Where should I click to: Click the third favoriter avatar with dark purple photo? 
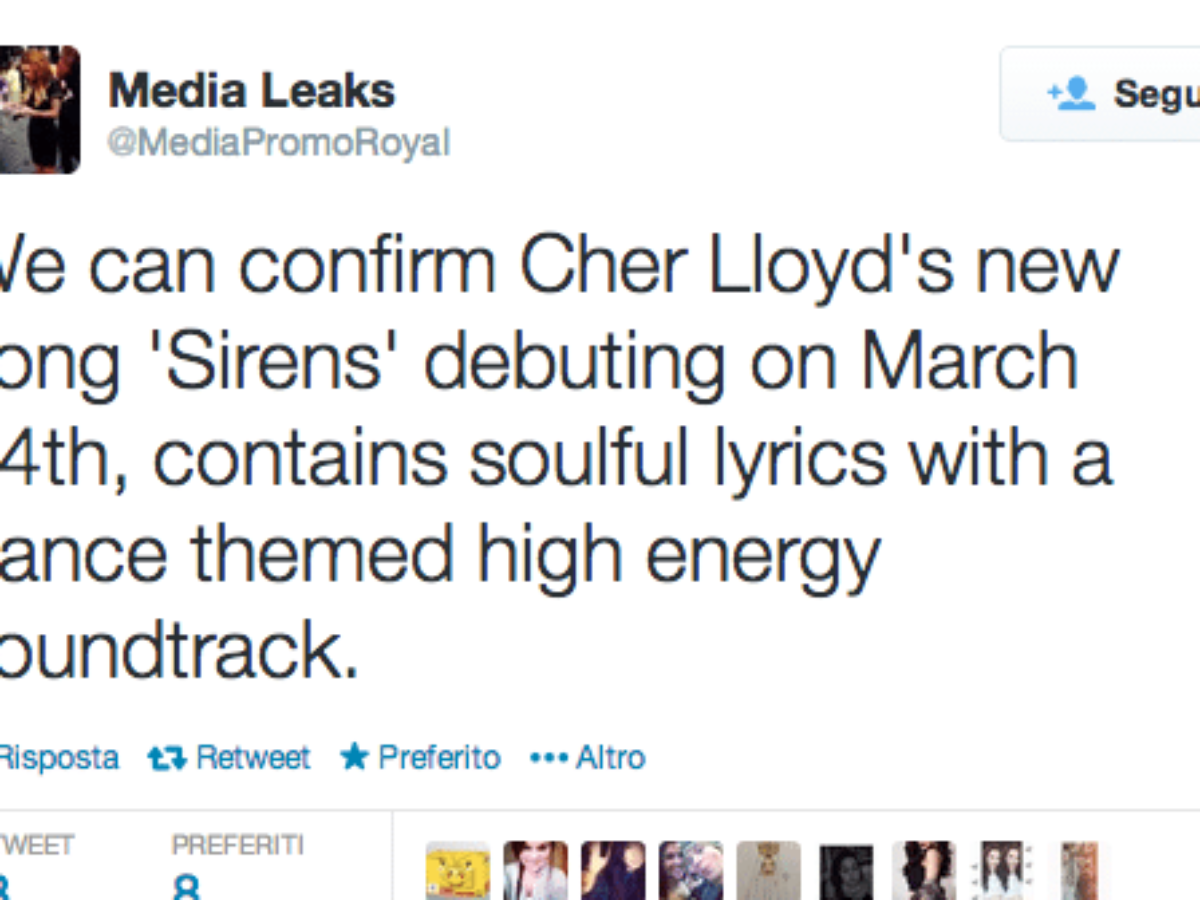(x=613, y=870)
